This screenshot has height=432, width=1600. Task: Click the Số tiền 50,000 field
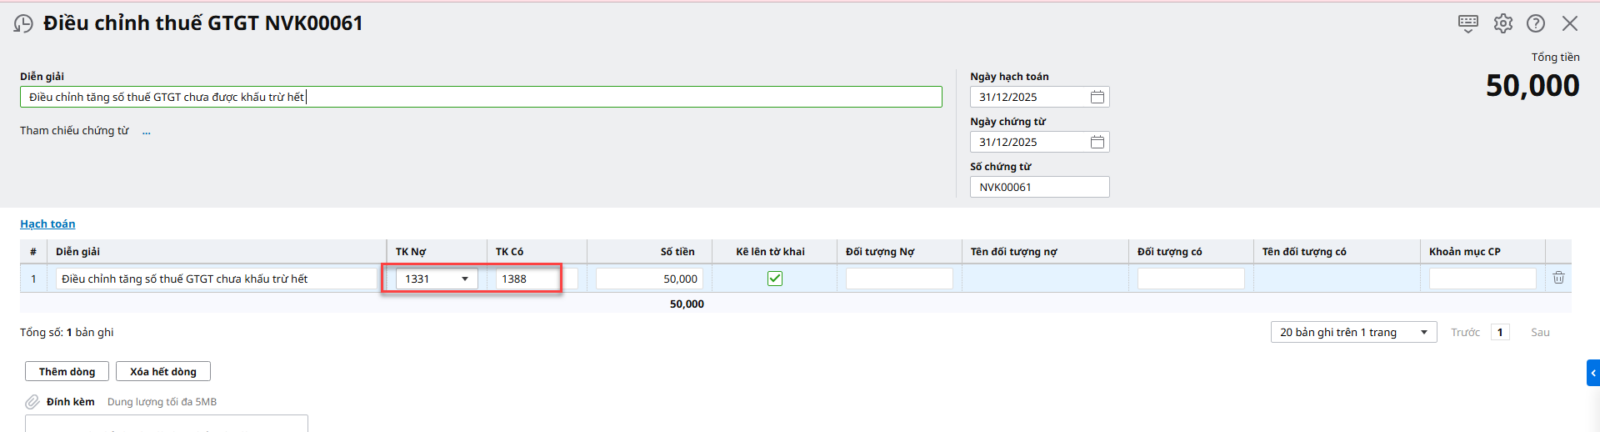point(650,279)
